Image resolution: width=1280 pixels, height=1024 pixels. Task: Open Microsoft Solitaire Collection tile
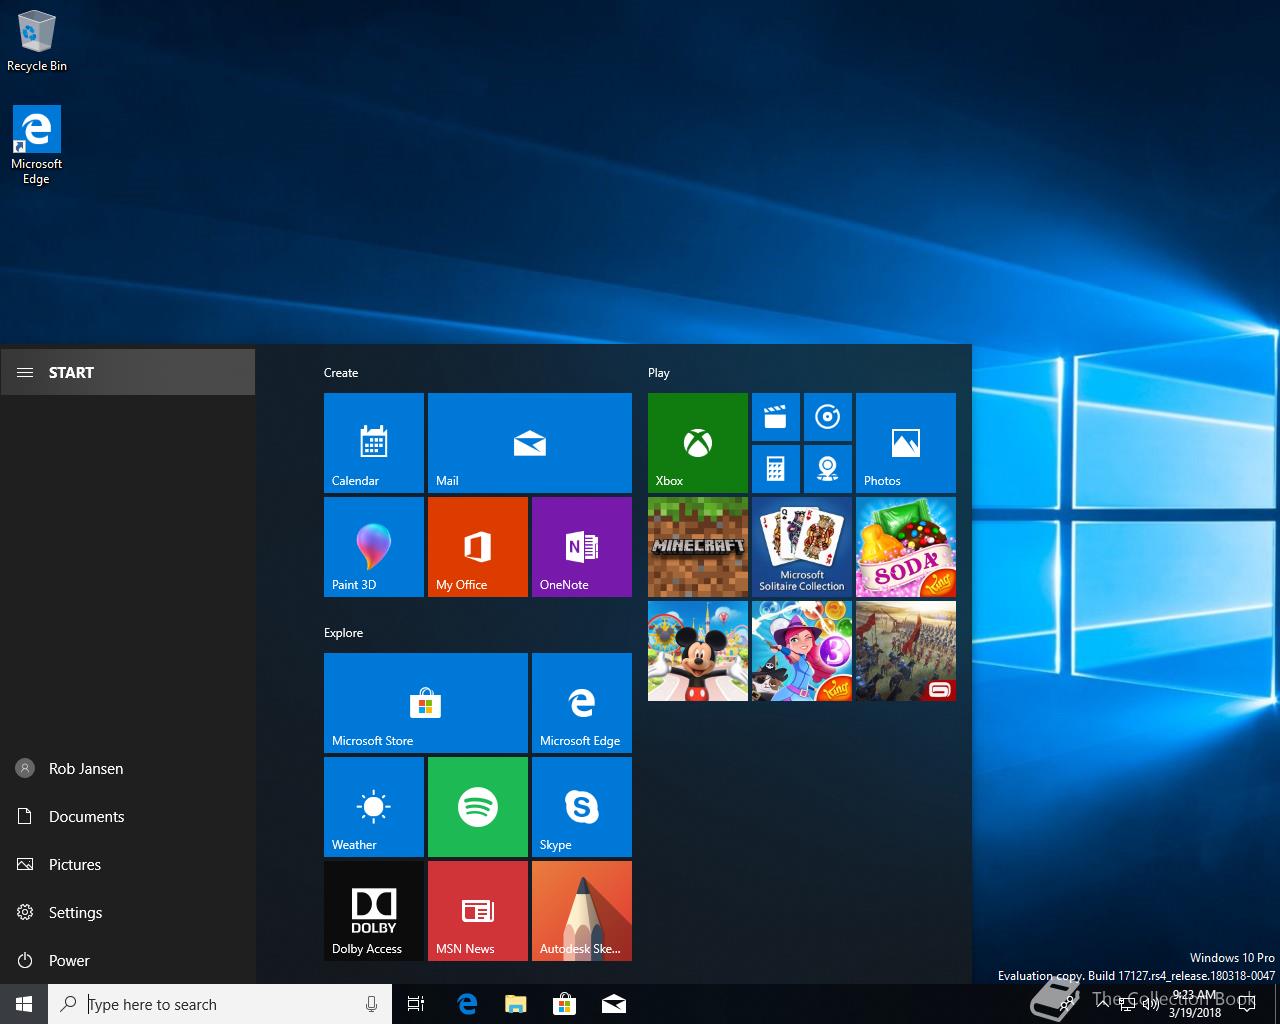click(x=802, y=547)
